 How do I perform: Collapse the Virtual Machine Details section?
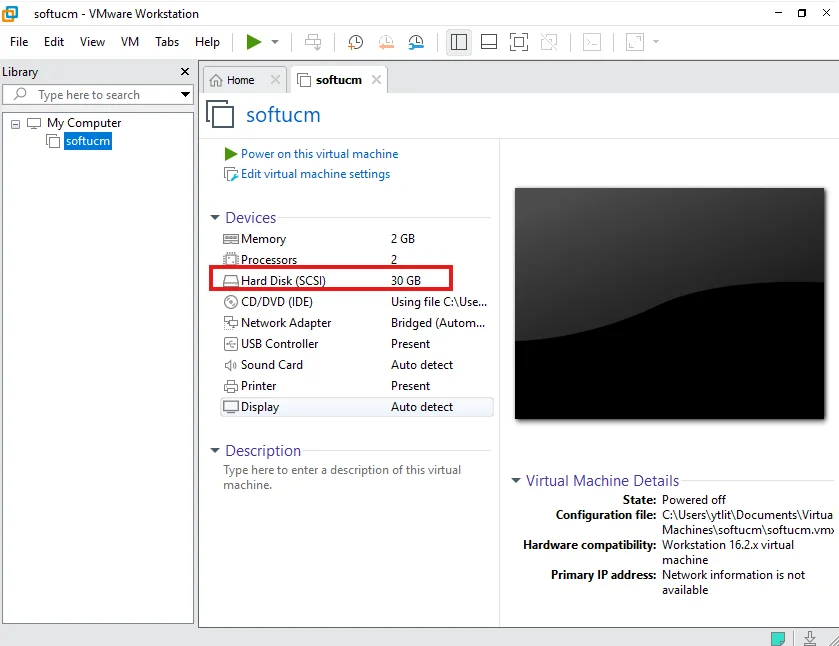pos(516,481)
